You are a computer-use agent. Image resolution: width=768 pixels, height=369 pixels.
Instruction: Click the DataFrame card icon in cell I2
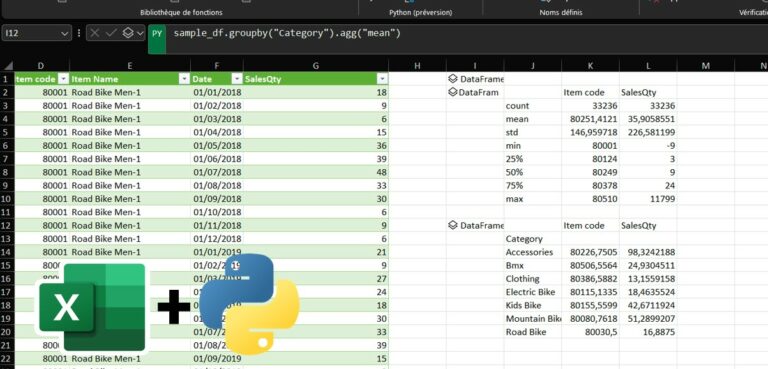click(x=453, y=92)
